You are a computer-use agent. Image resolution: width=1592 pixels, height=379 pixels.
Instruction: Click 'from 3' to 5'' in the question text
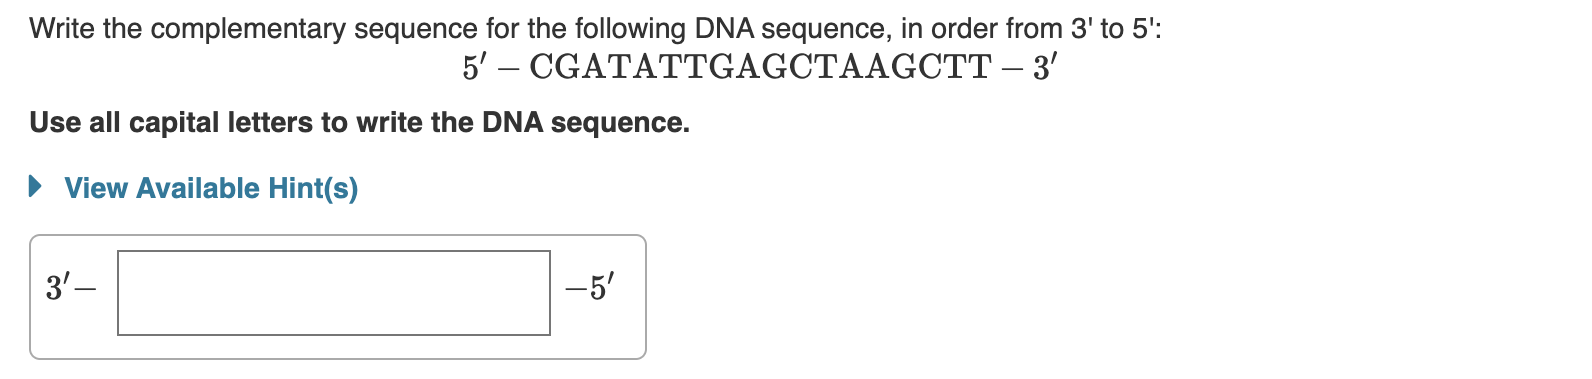click(x=1085, y=29)
